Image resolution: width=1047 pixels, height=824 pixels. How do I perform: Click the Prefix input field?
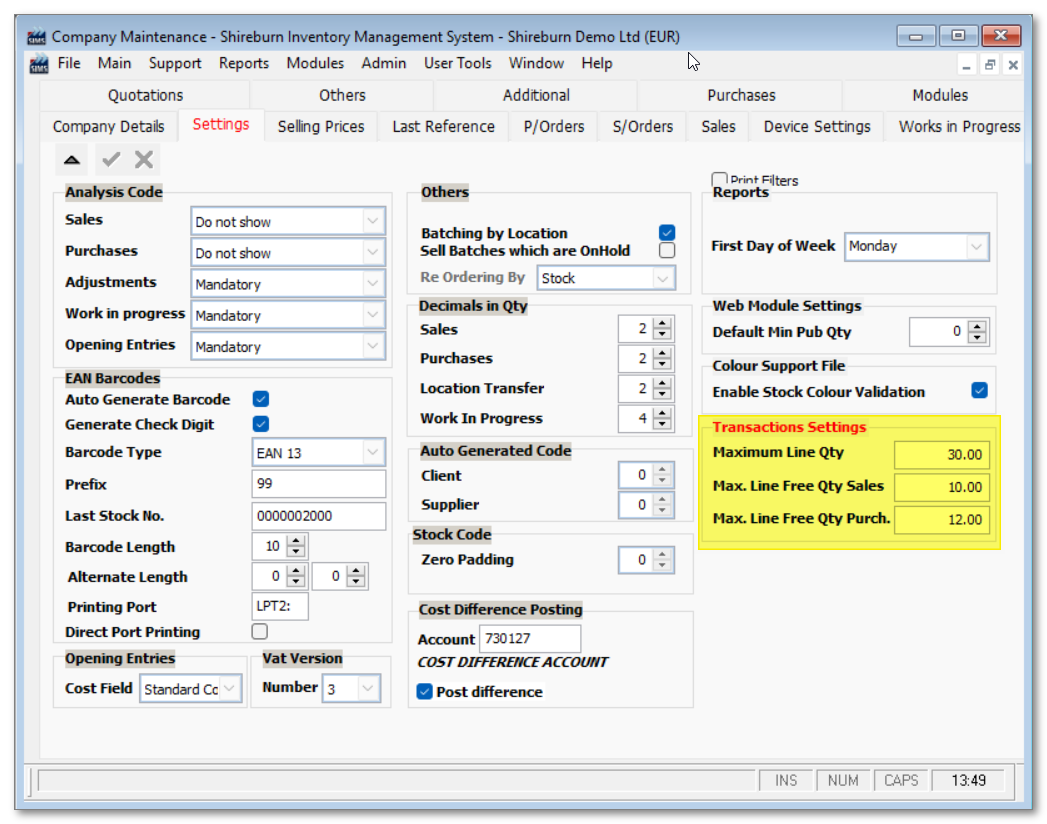point(319,483)
